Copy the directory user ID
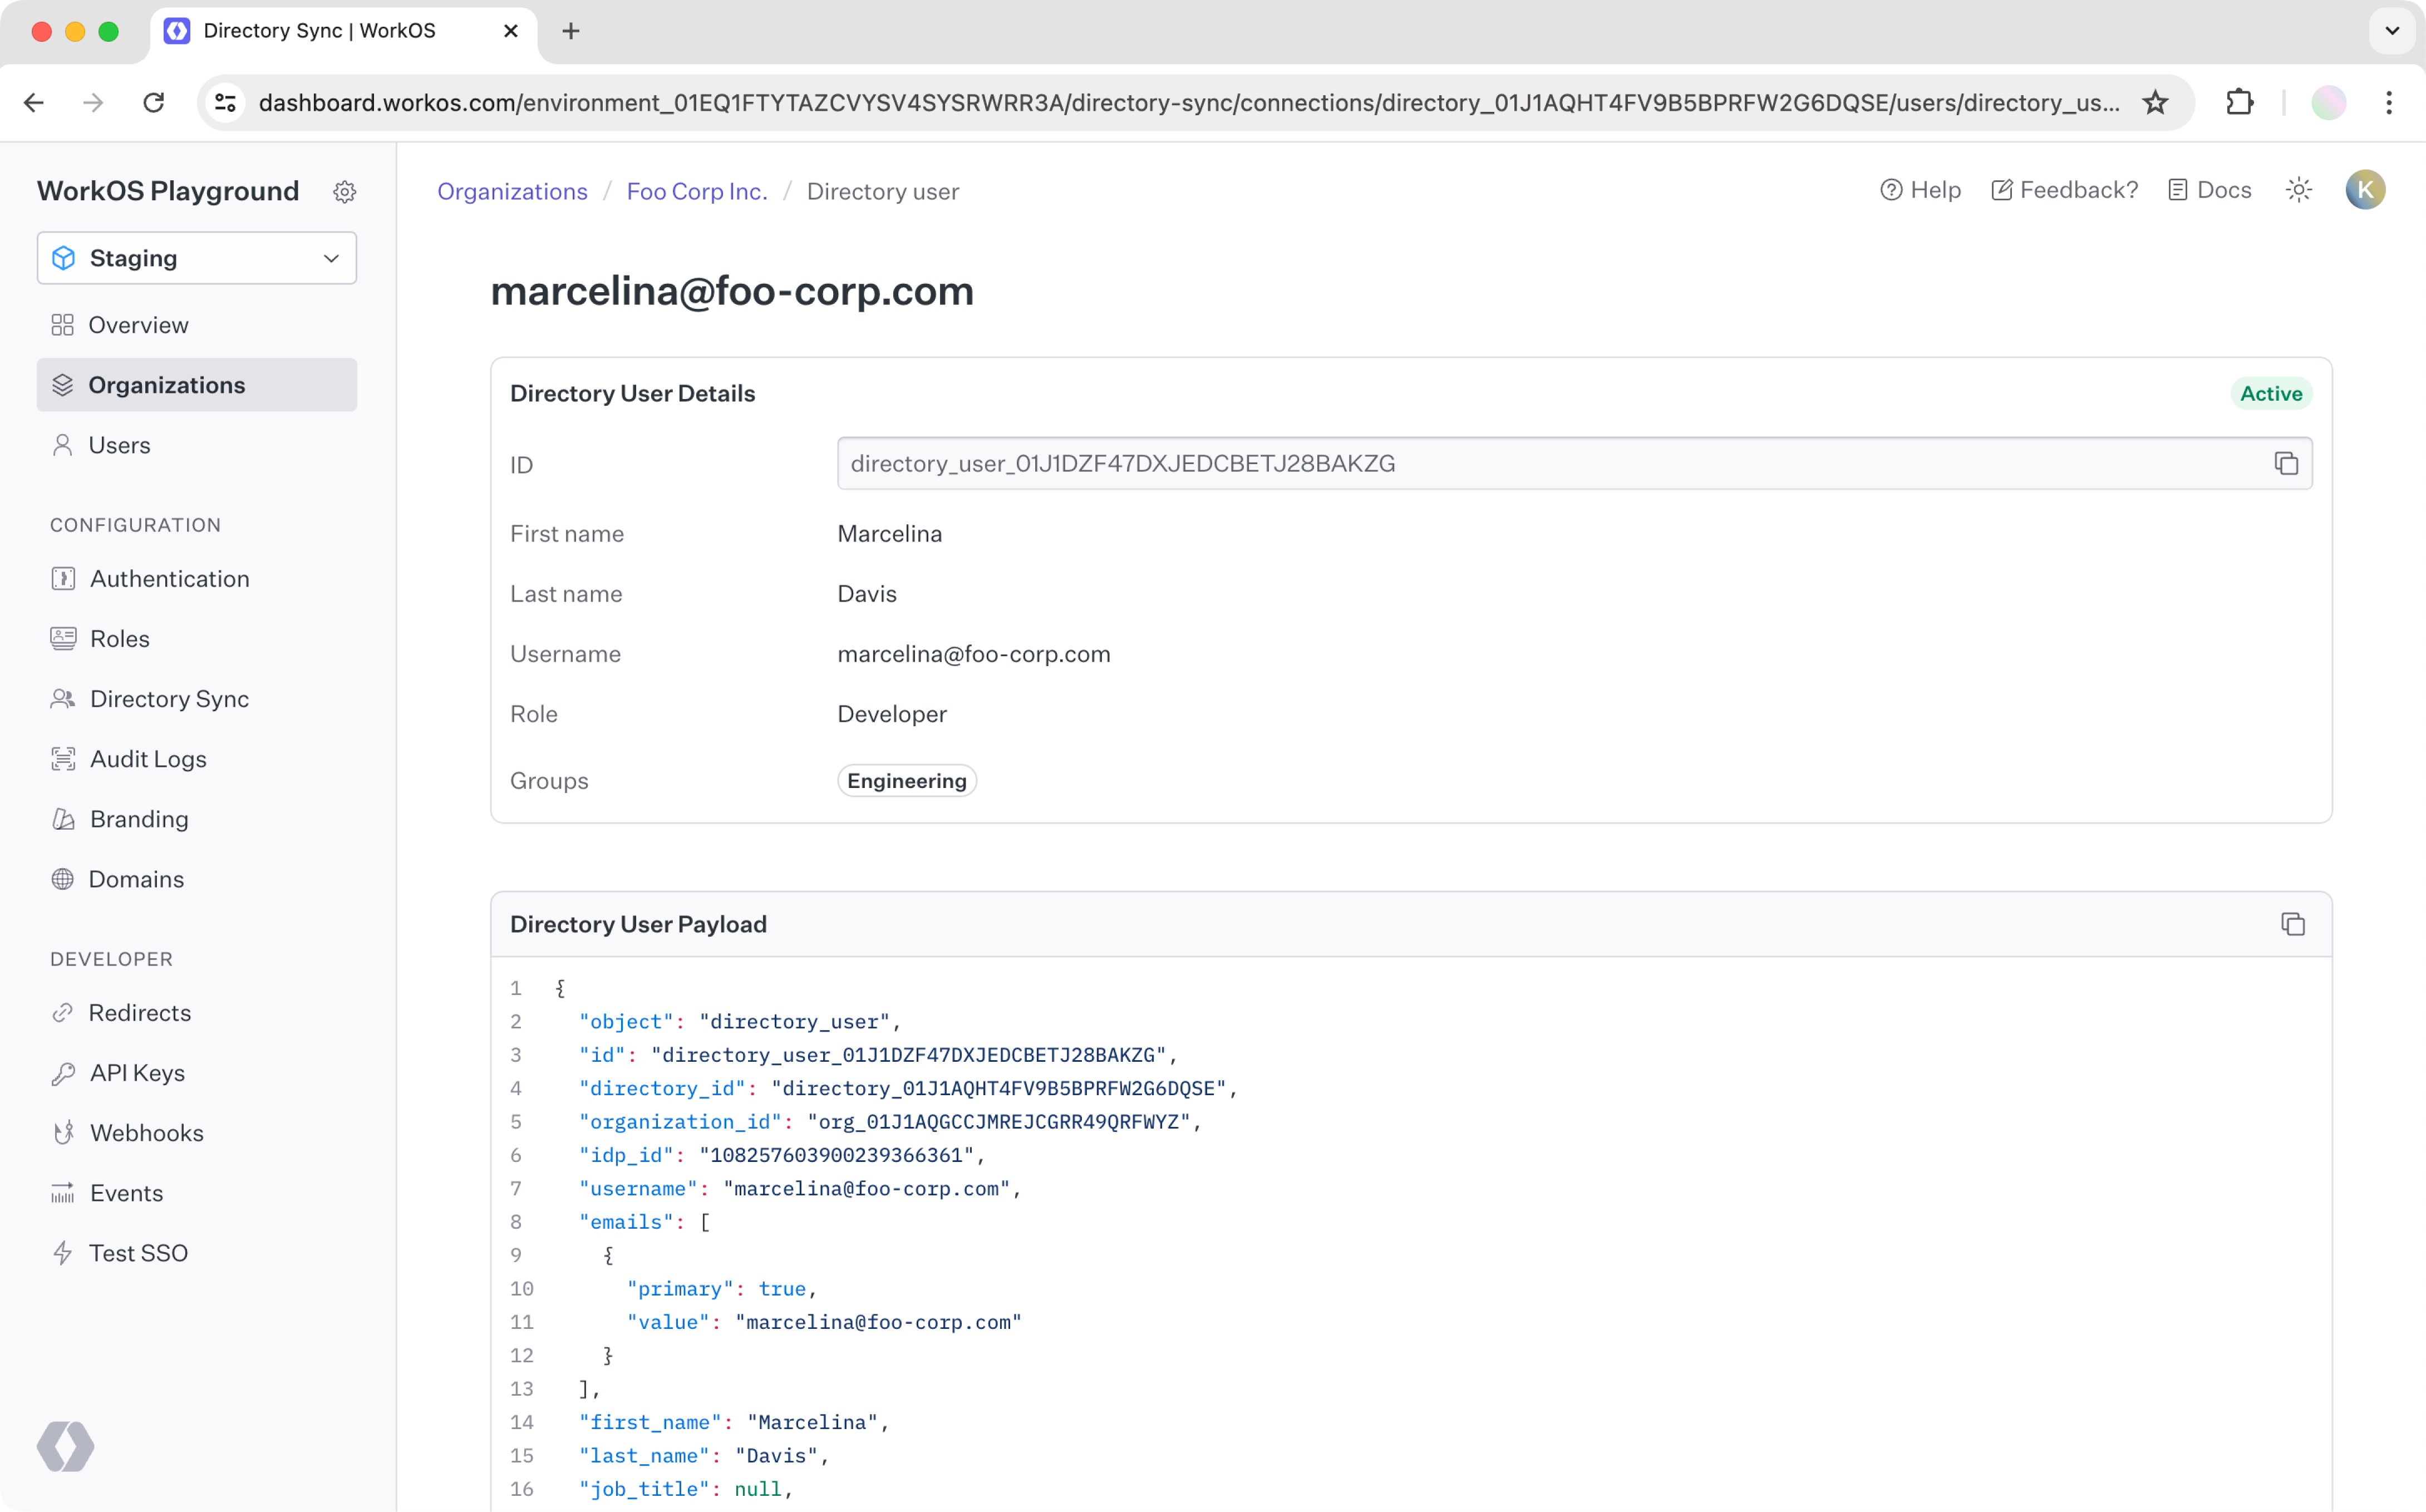Image resolution: width=2426 pixels, height=1512 pixels. (x=2286, y=464)
